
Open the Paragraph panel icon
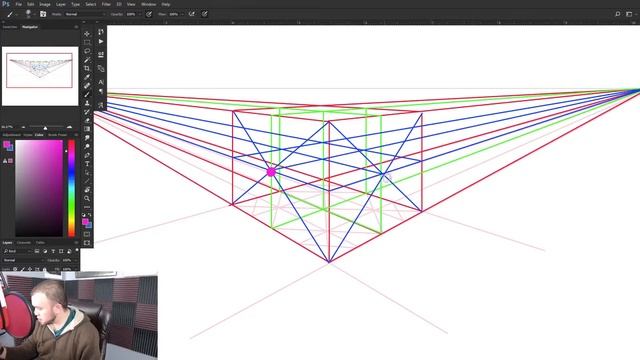101,91
